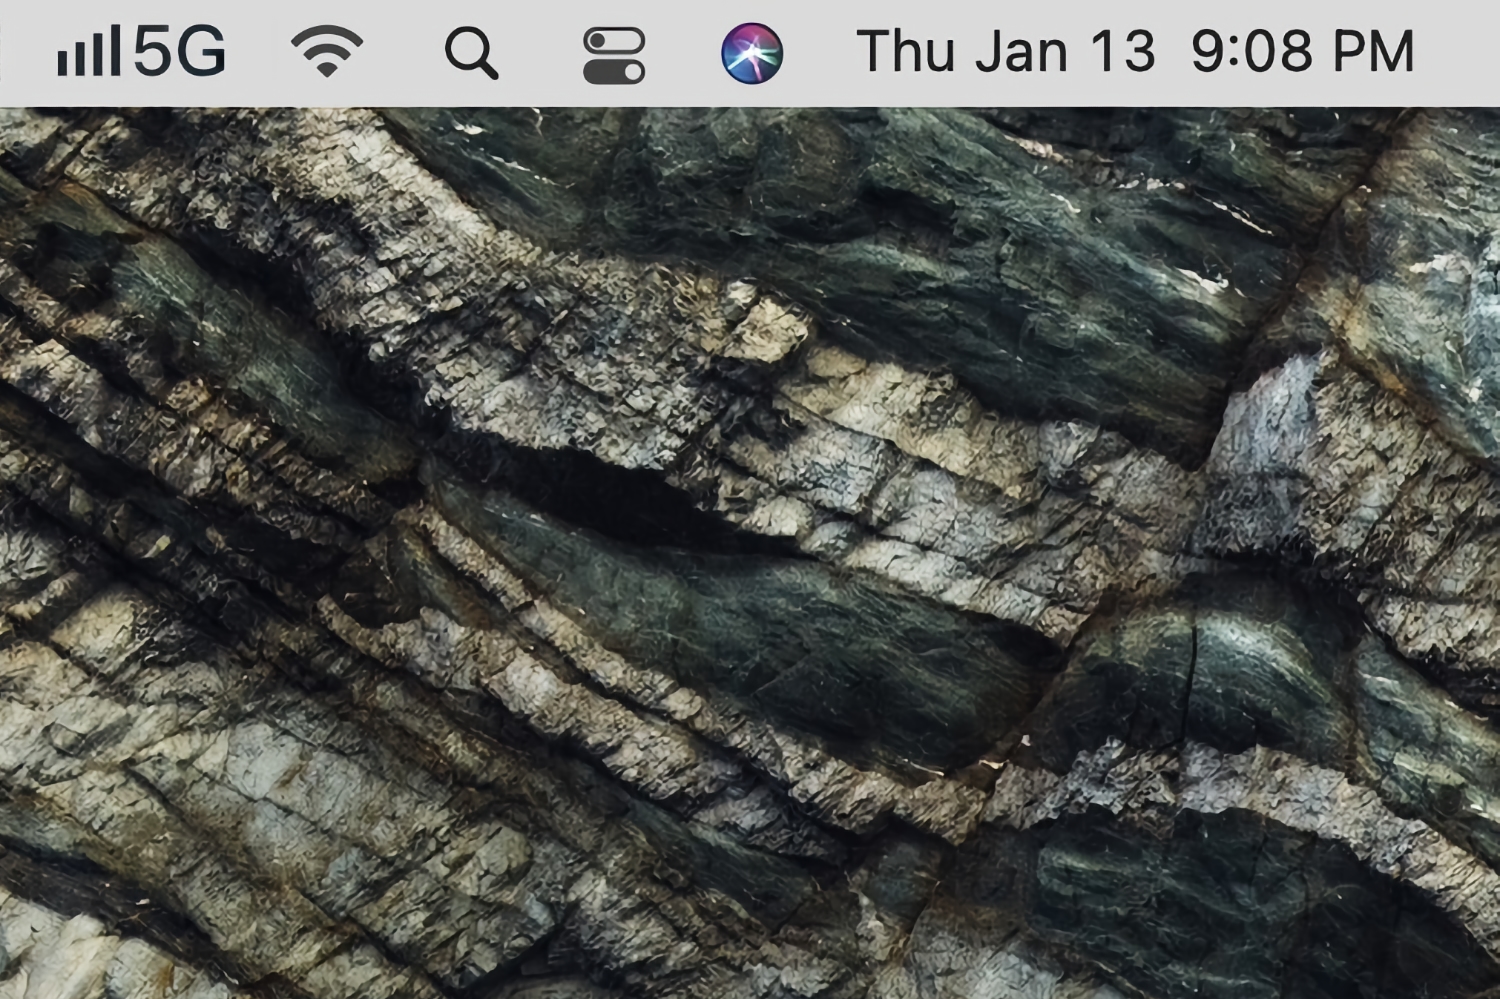Open the Wi-Fi menu bar icon
Image resolution: width=1500 pixels, height=999 pixels.
pyautogui.click(x=327, y=52)
